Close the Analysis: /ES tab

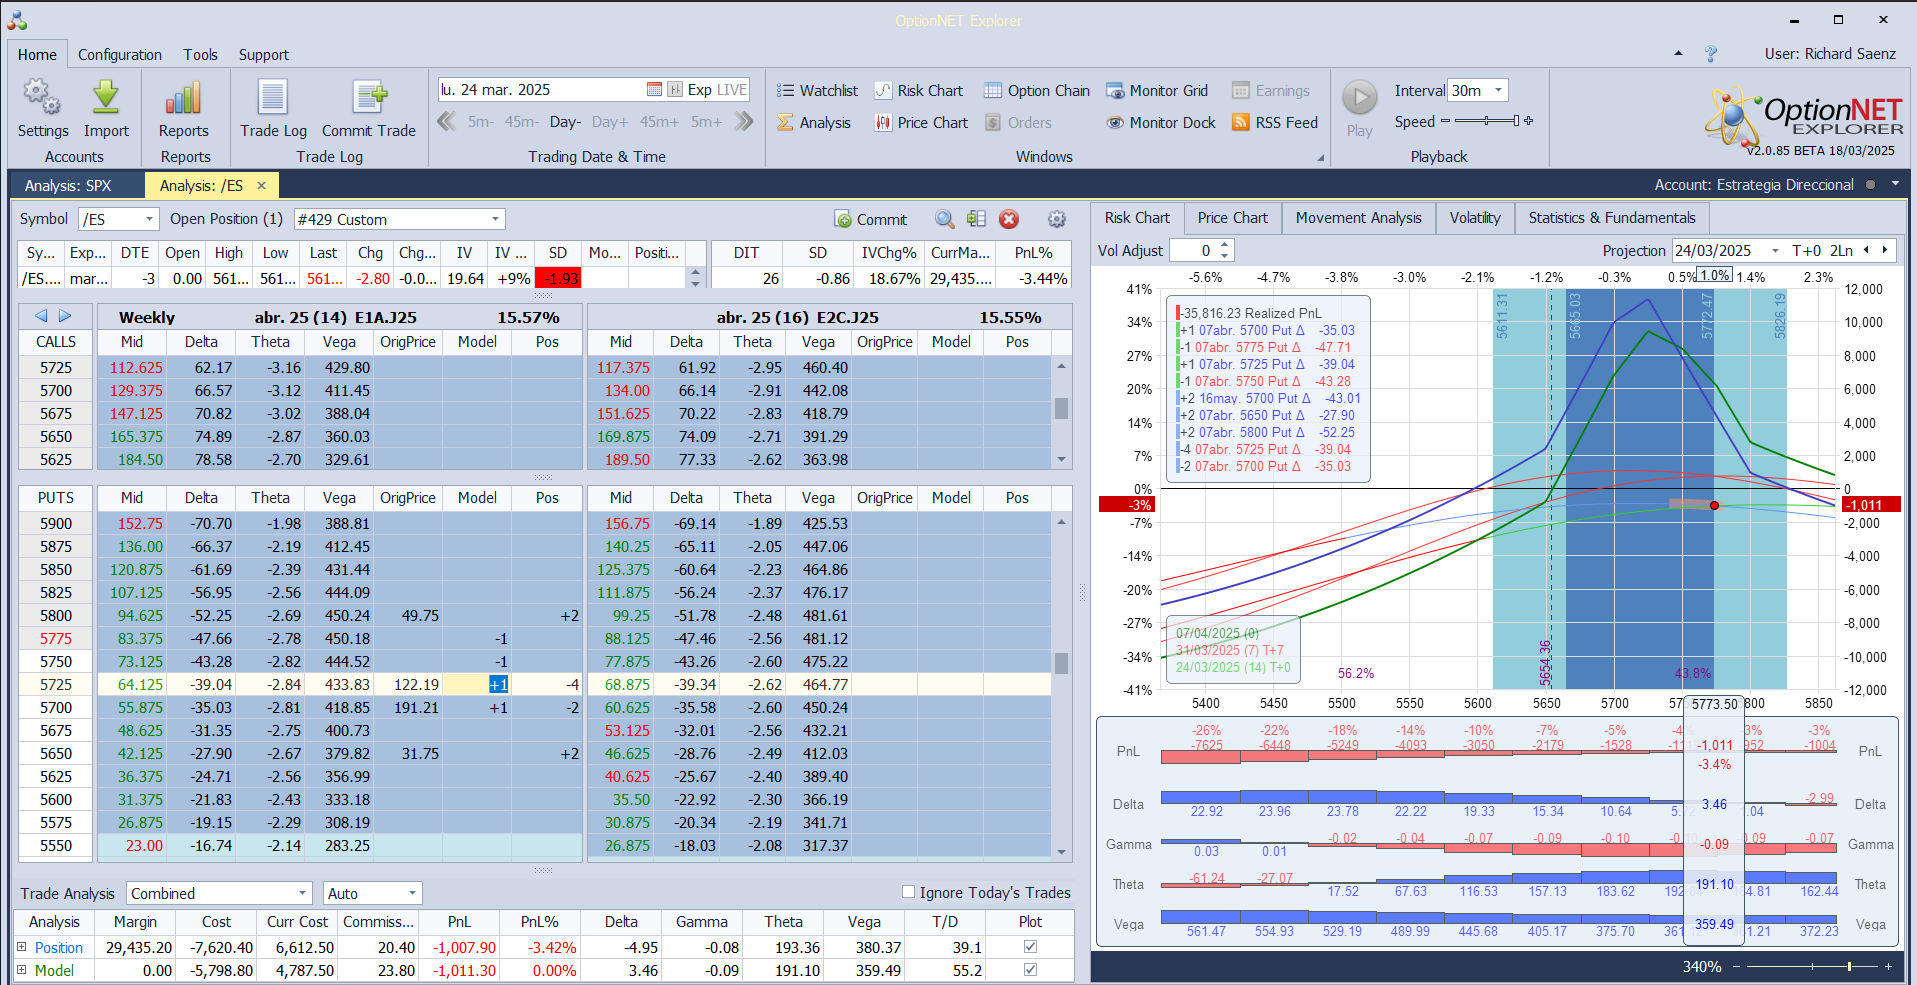point(262,185)
